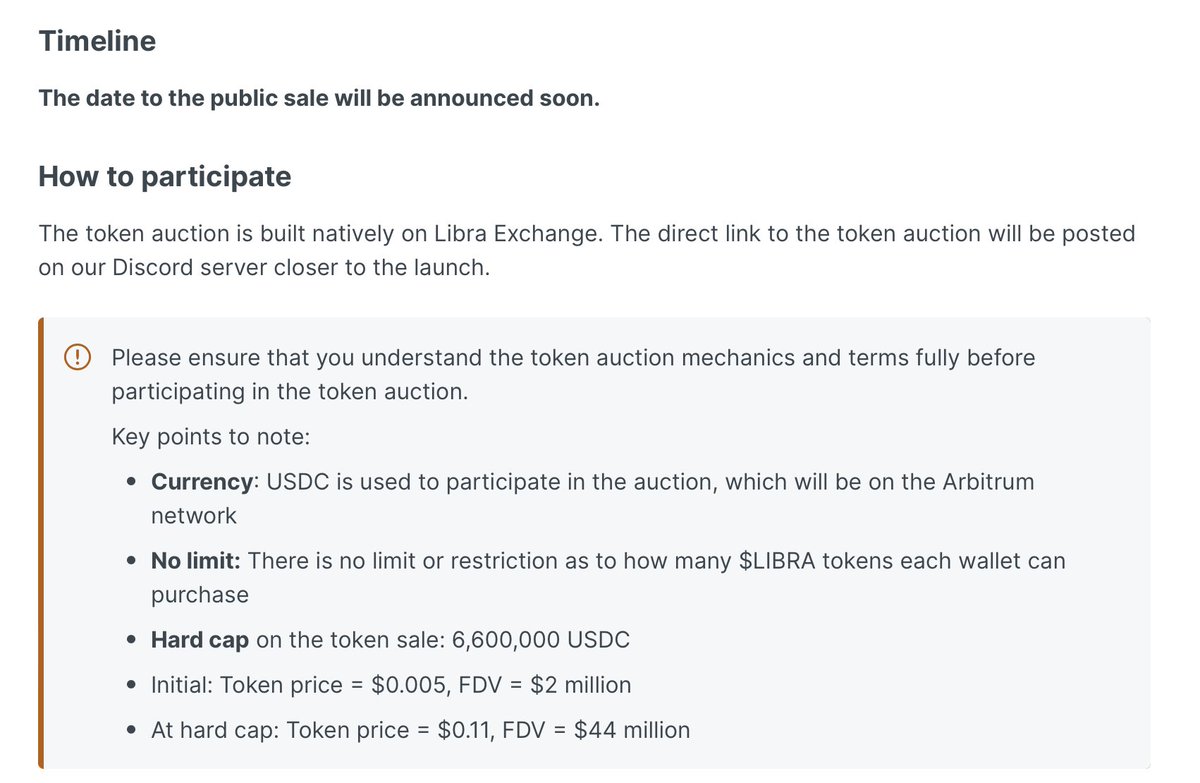Click the bold public sale date announcement
This screenshot has height=783, width=1200.
319,99
